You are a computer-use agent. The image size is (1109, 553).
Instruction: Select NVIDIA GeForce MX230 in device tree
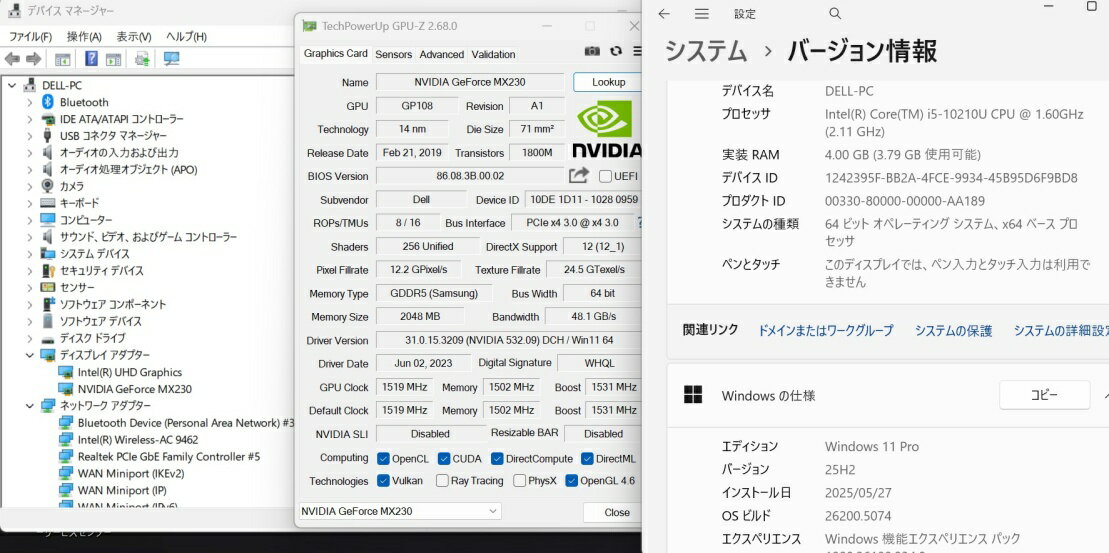point(134,389)
